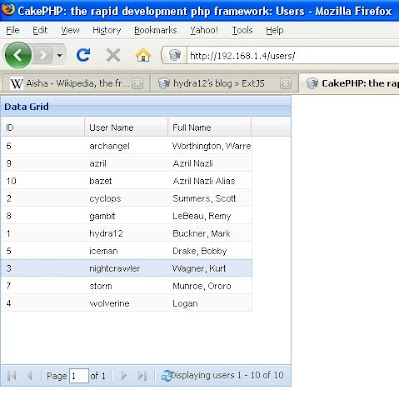Select the CakePHP tab
This screenshot has width=399, height=400.
349,83
